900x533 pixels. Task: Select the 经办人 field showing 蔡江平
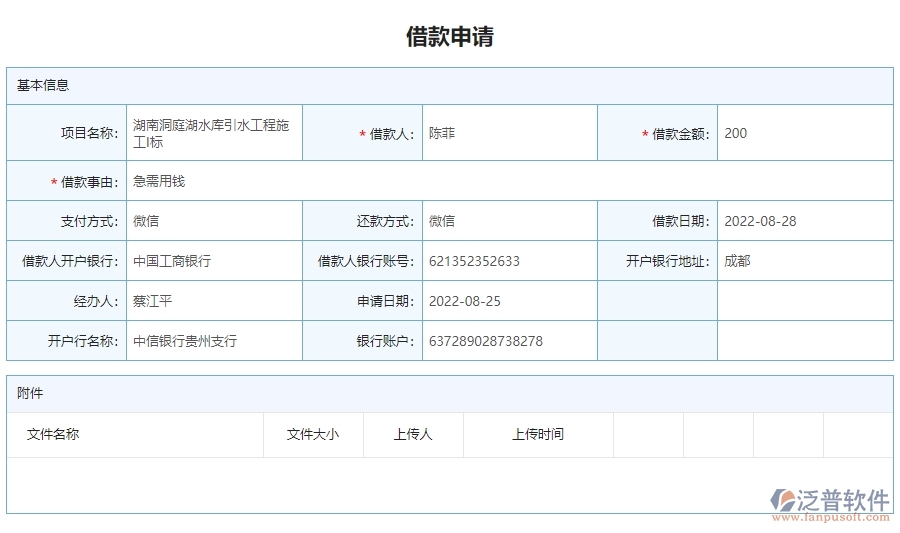pos(213,301)
